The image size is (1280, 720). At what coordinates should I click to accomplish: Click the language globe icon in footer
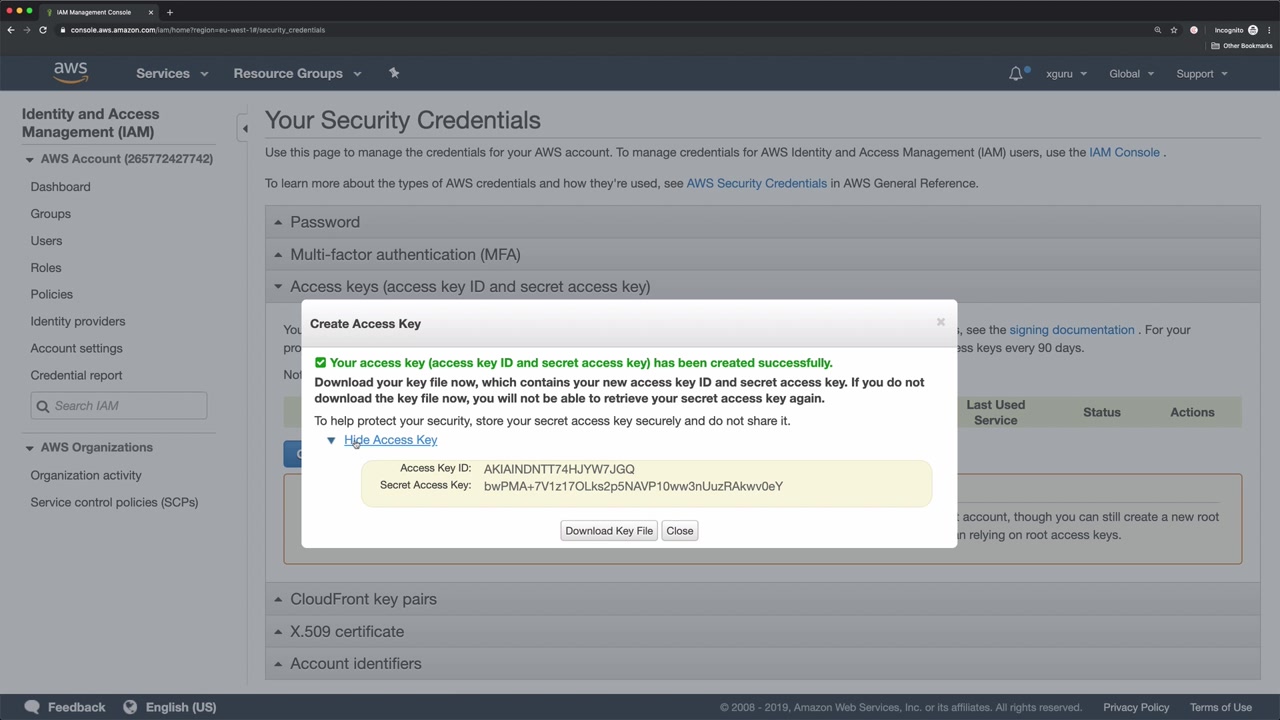[130, 707]
